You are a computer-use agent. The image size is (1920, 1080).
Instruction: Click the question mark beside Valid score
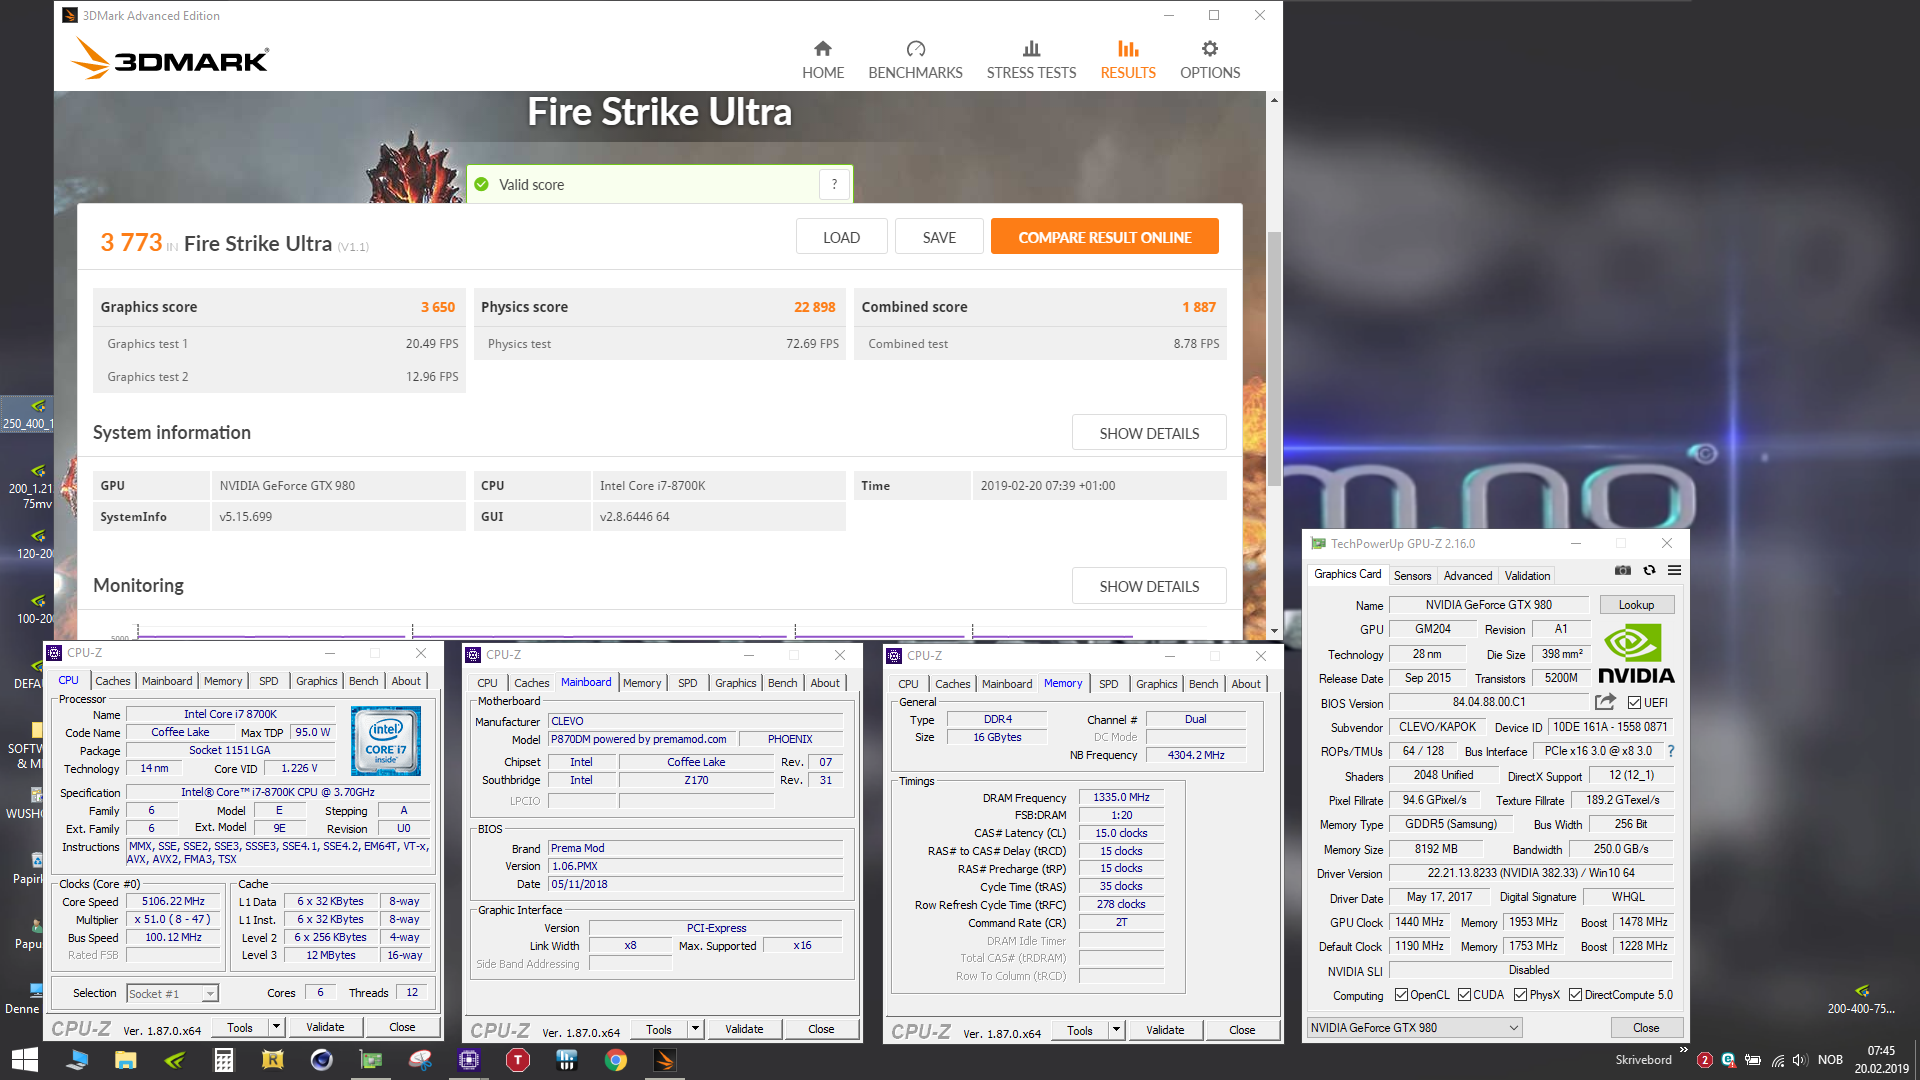point(834,184)
